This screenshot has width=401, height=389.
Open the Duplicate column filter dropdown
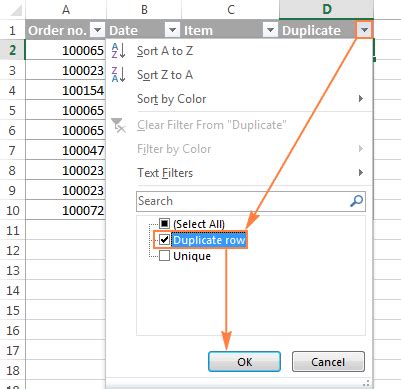coord(364,30)
